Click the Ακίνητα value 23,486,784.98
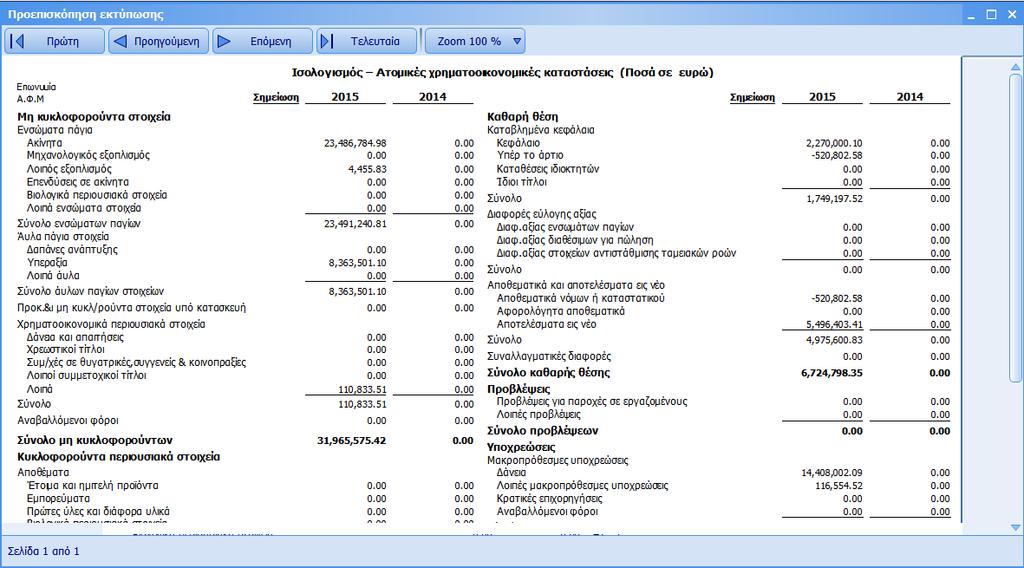 click(x=355, y=143)
